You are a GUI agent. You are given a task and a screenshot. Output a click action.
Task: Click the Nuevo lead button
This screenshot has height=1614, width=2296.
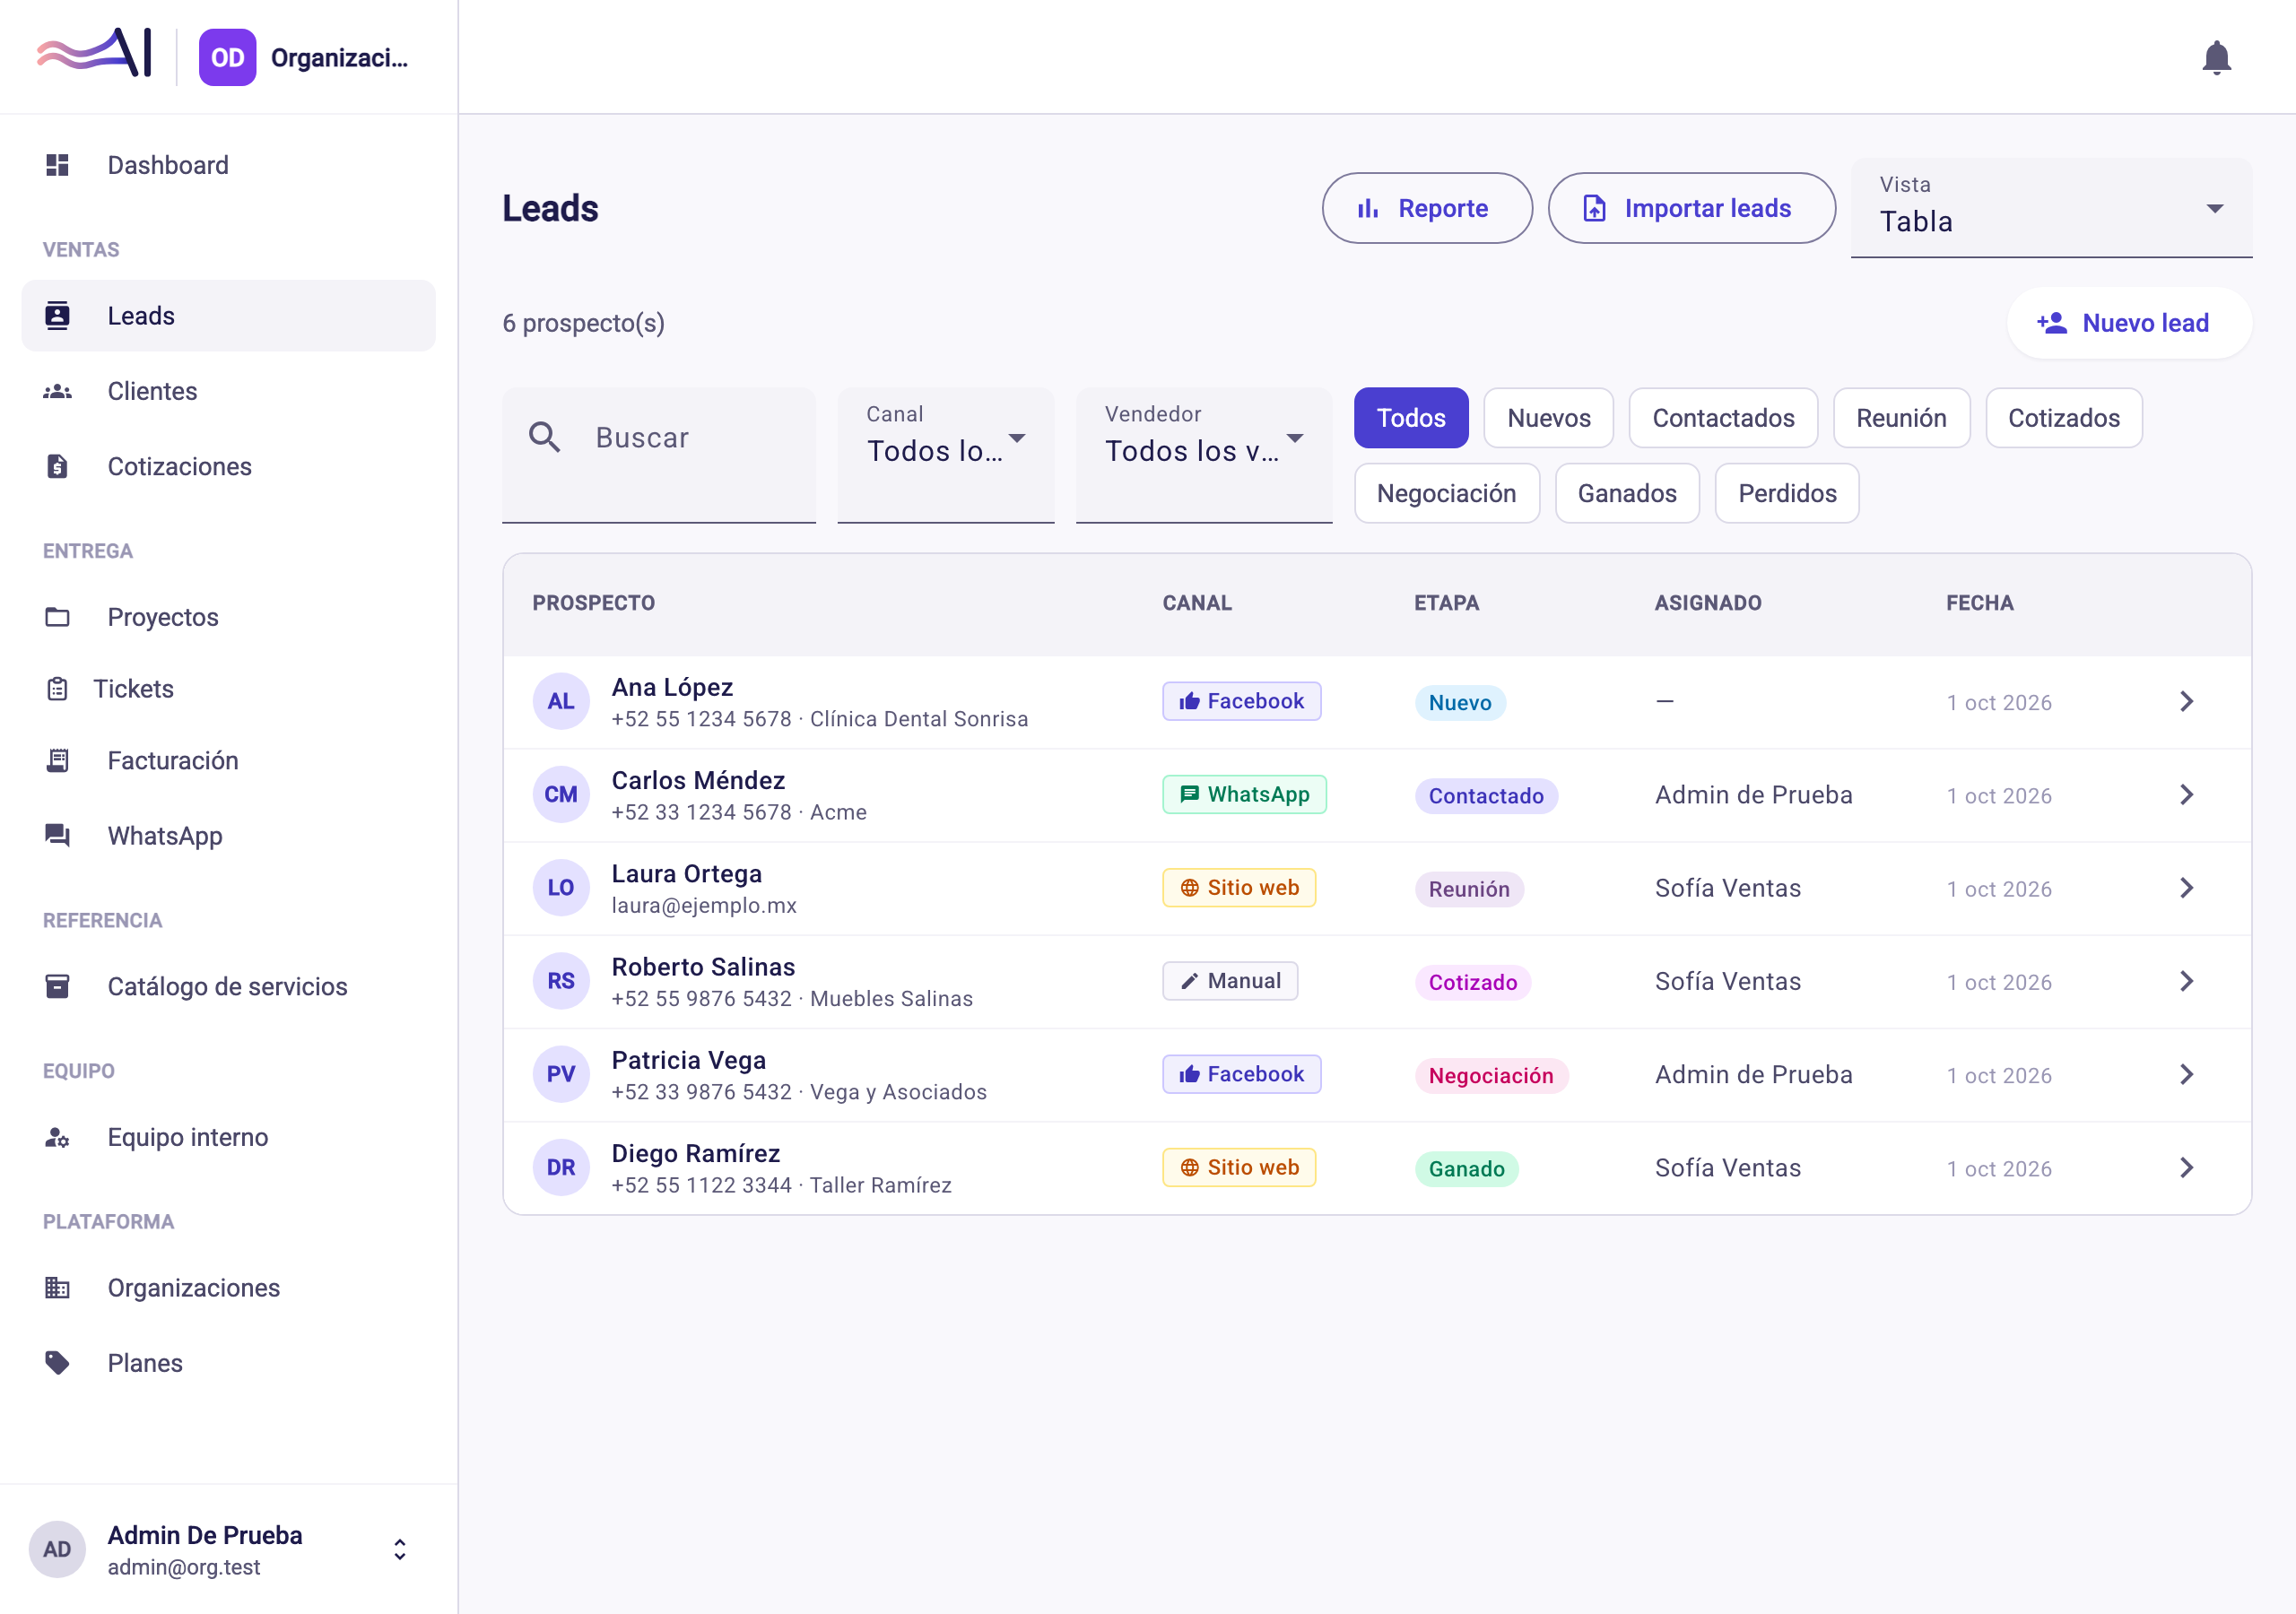click(2128, 323)
